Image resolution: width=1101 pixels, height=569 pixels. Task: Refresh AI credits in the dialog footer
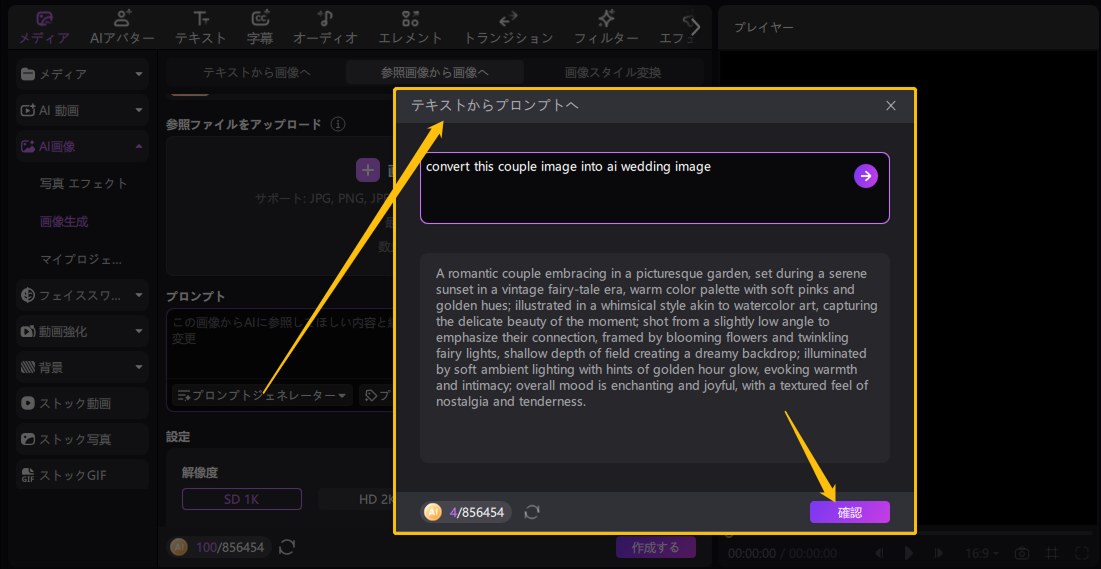[x=532, y=512]
